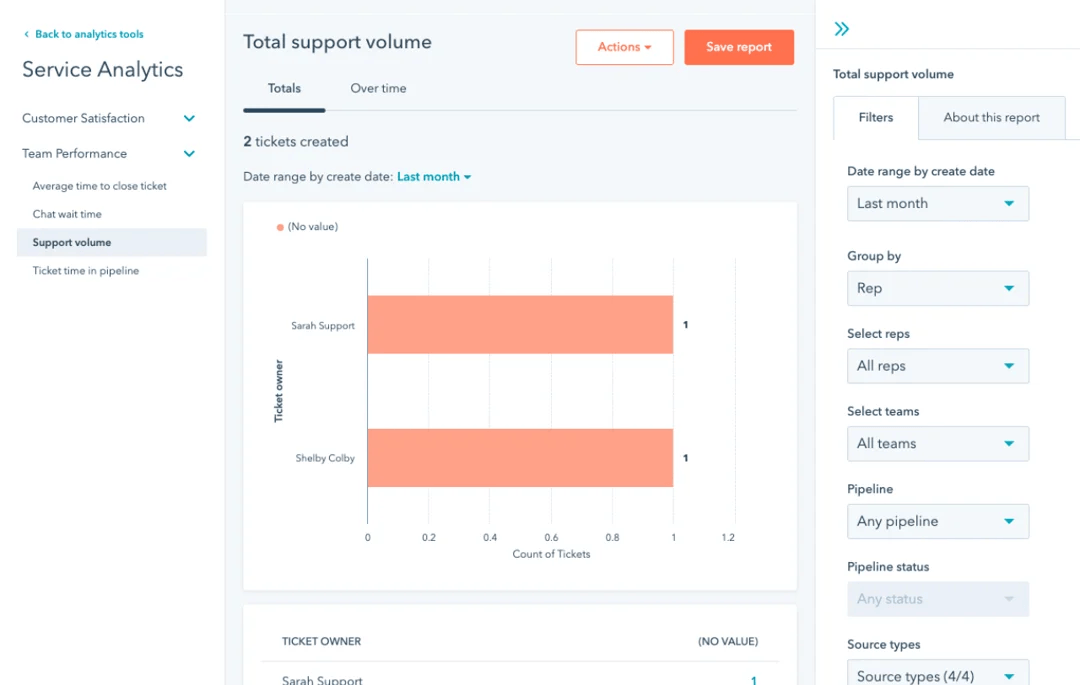1080x685 pixels.
Task: Click the orange bar for Sarah Support
Action: [x=520, y=325]
